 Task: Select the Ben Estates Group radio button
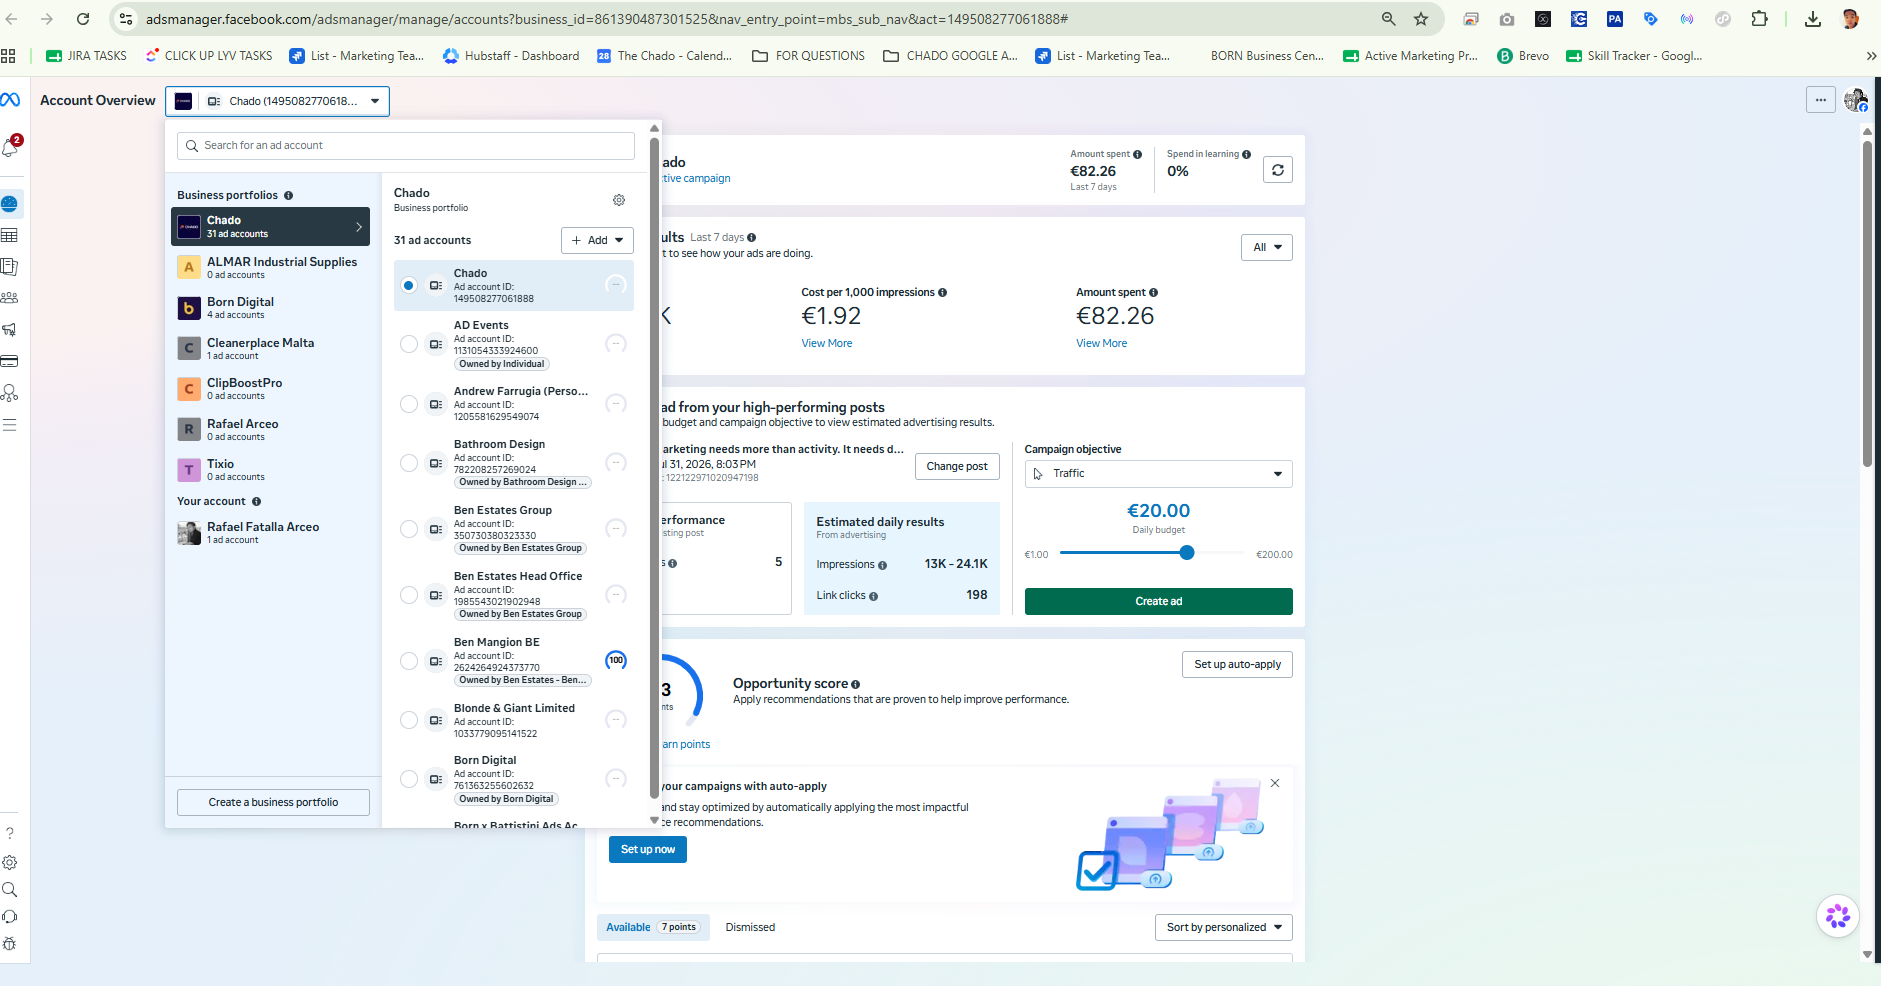[409, 529]
